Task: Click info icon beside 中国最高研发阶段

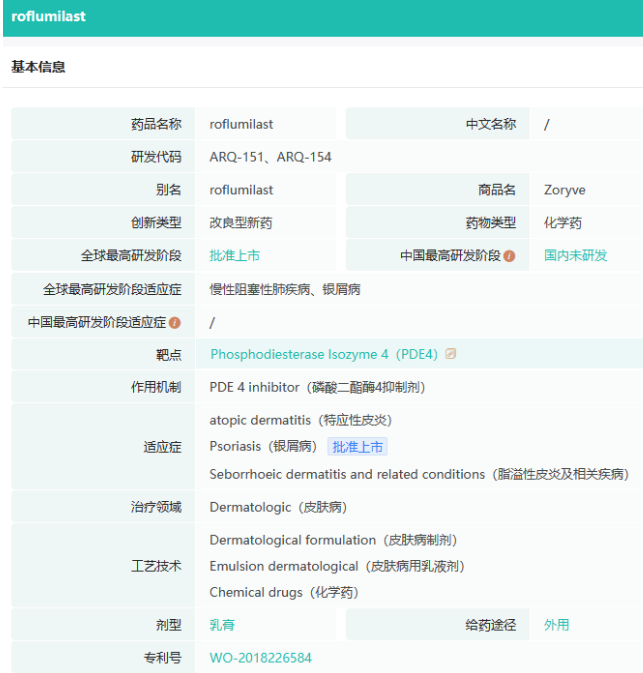Action: tap(509, 256)
